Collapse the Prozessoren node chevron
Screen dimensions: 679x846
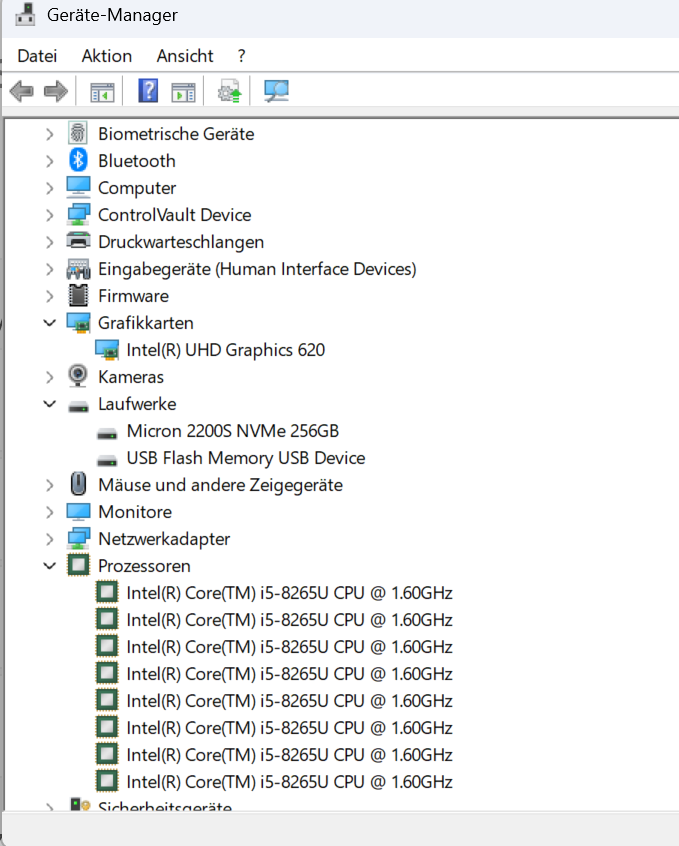(50, 565)
